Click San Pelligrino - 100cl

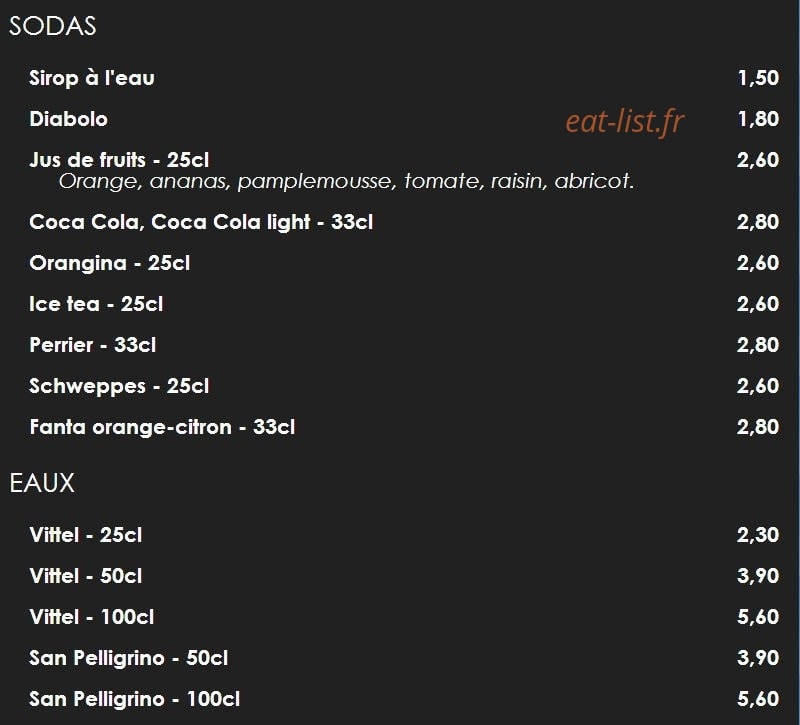pos(135,699)
